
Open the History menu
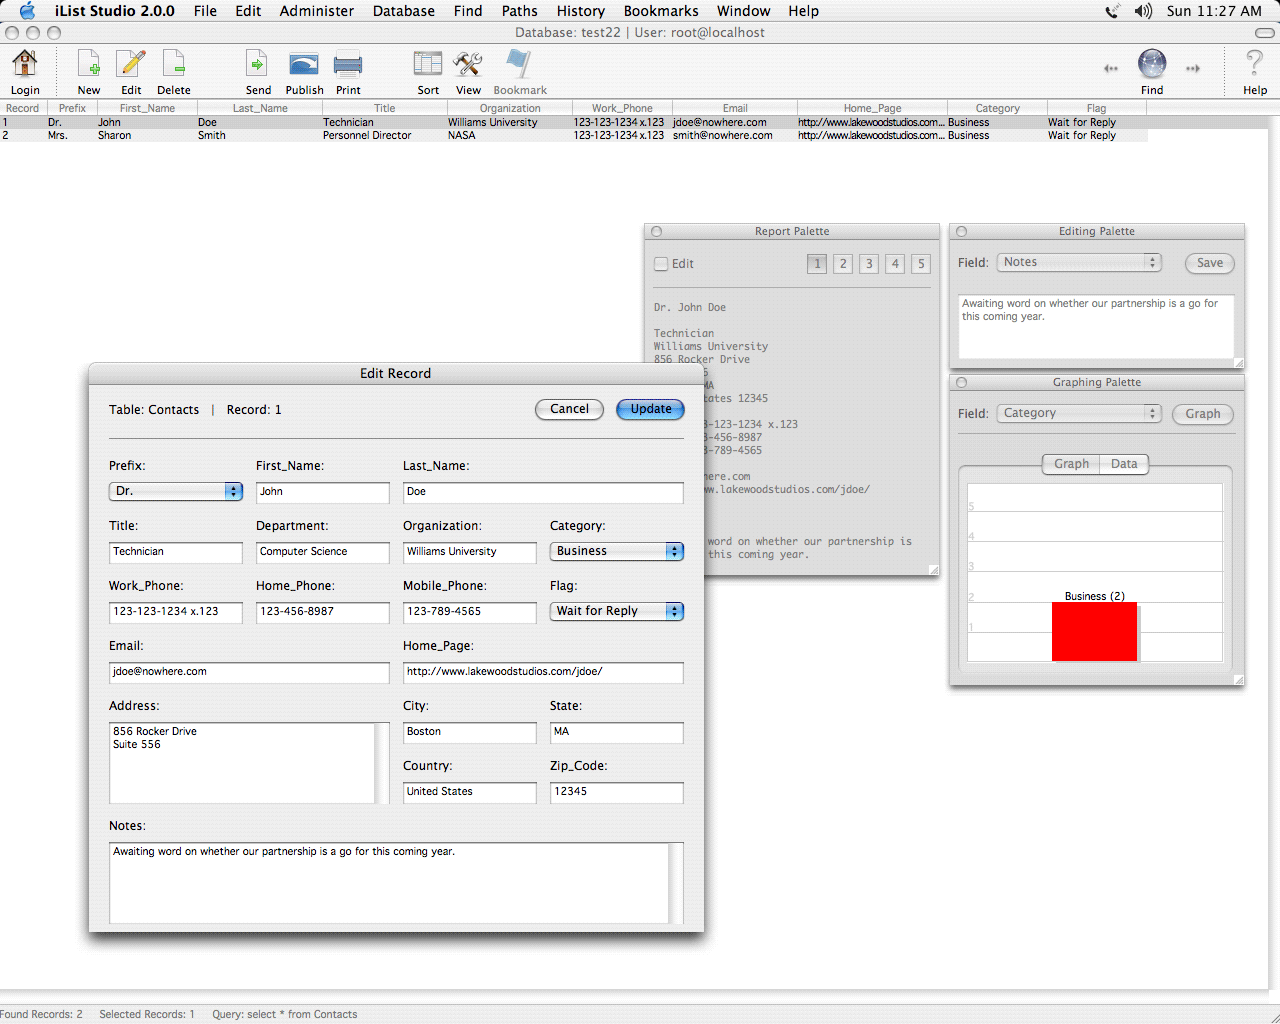[x=580, y=11]
